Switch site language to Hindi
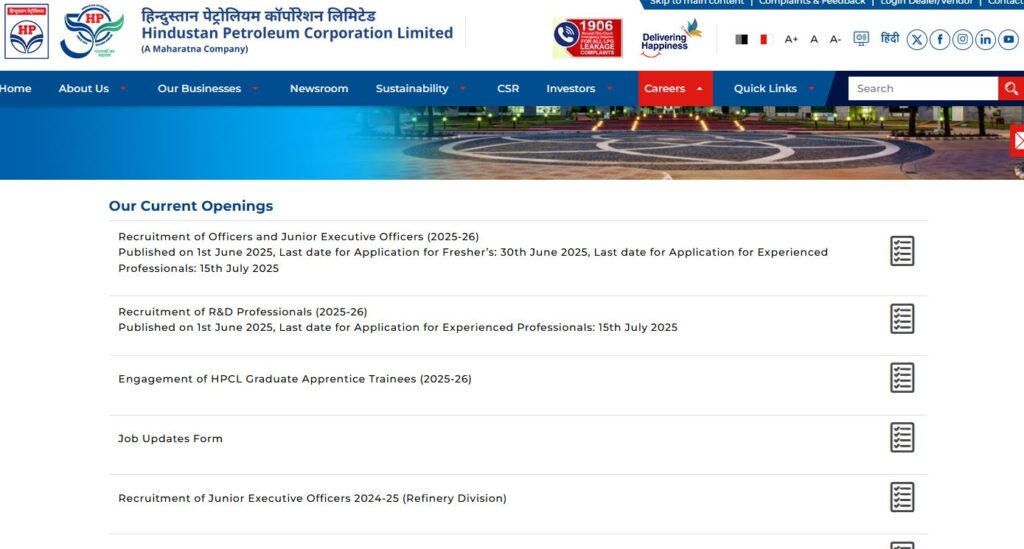Image resolution: width=1024 pixels, height=549 pixels. pyautogui.click(x=889, y=39)
